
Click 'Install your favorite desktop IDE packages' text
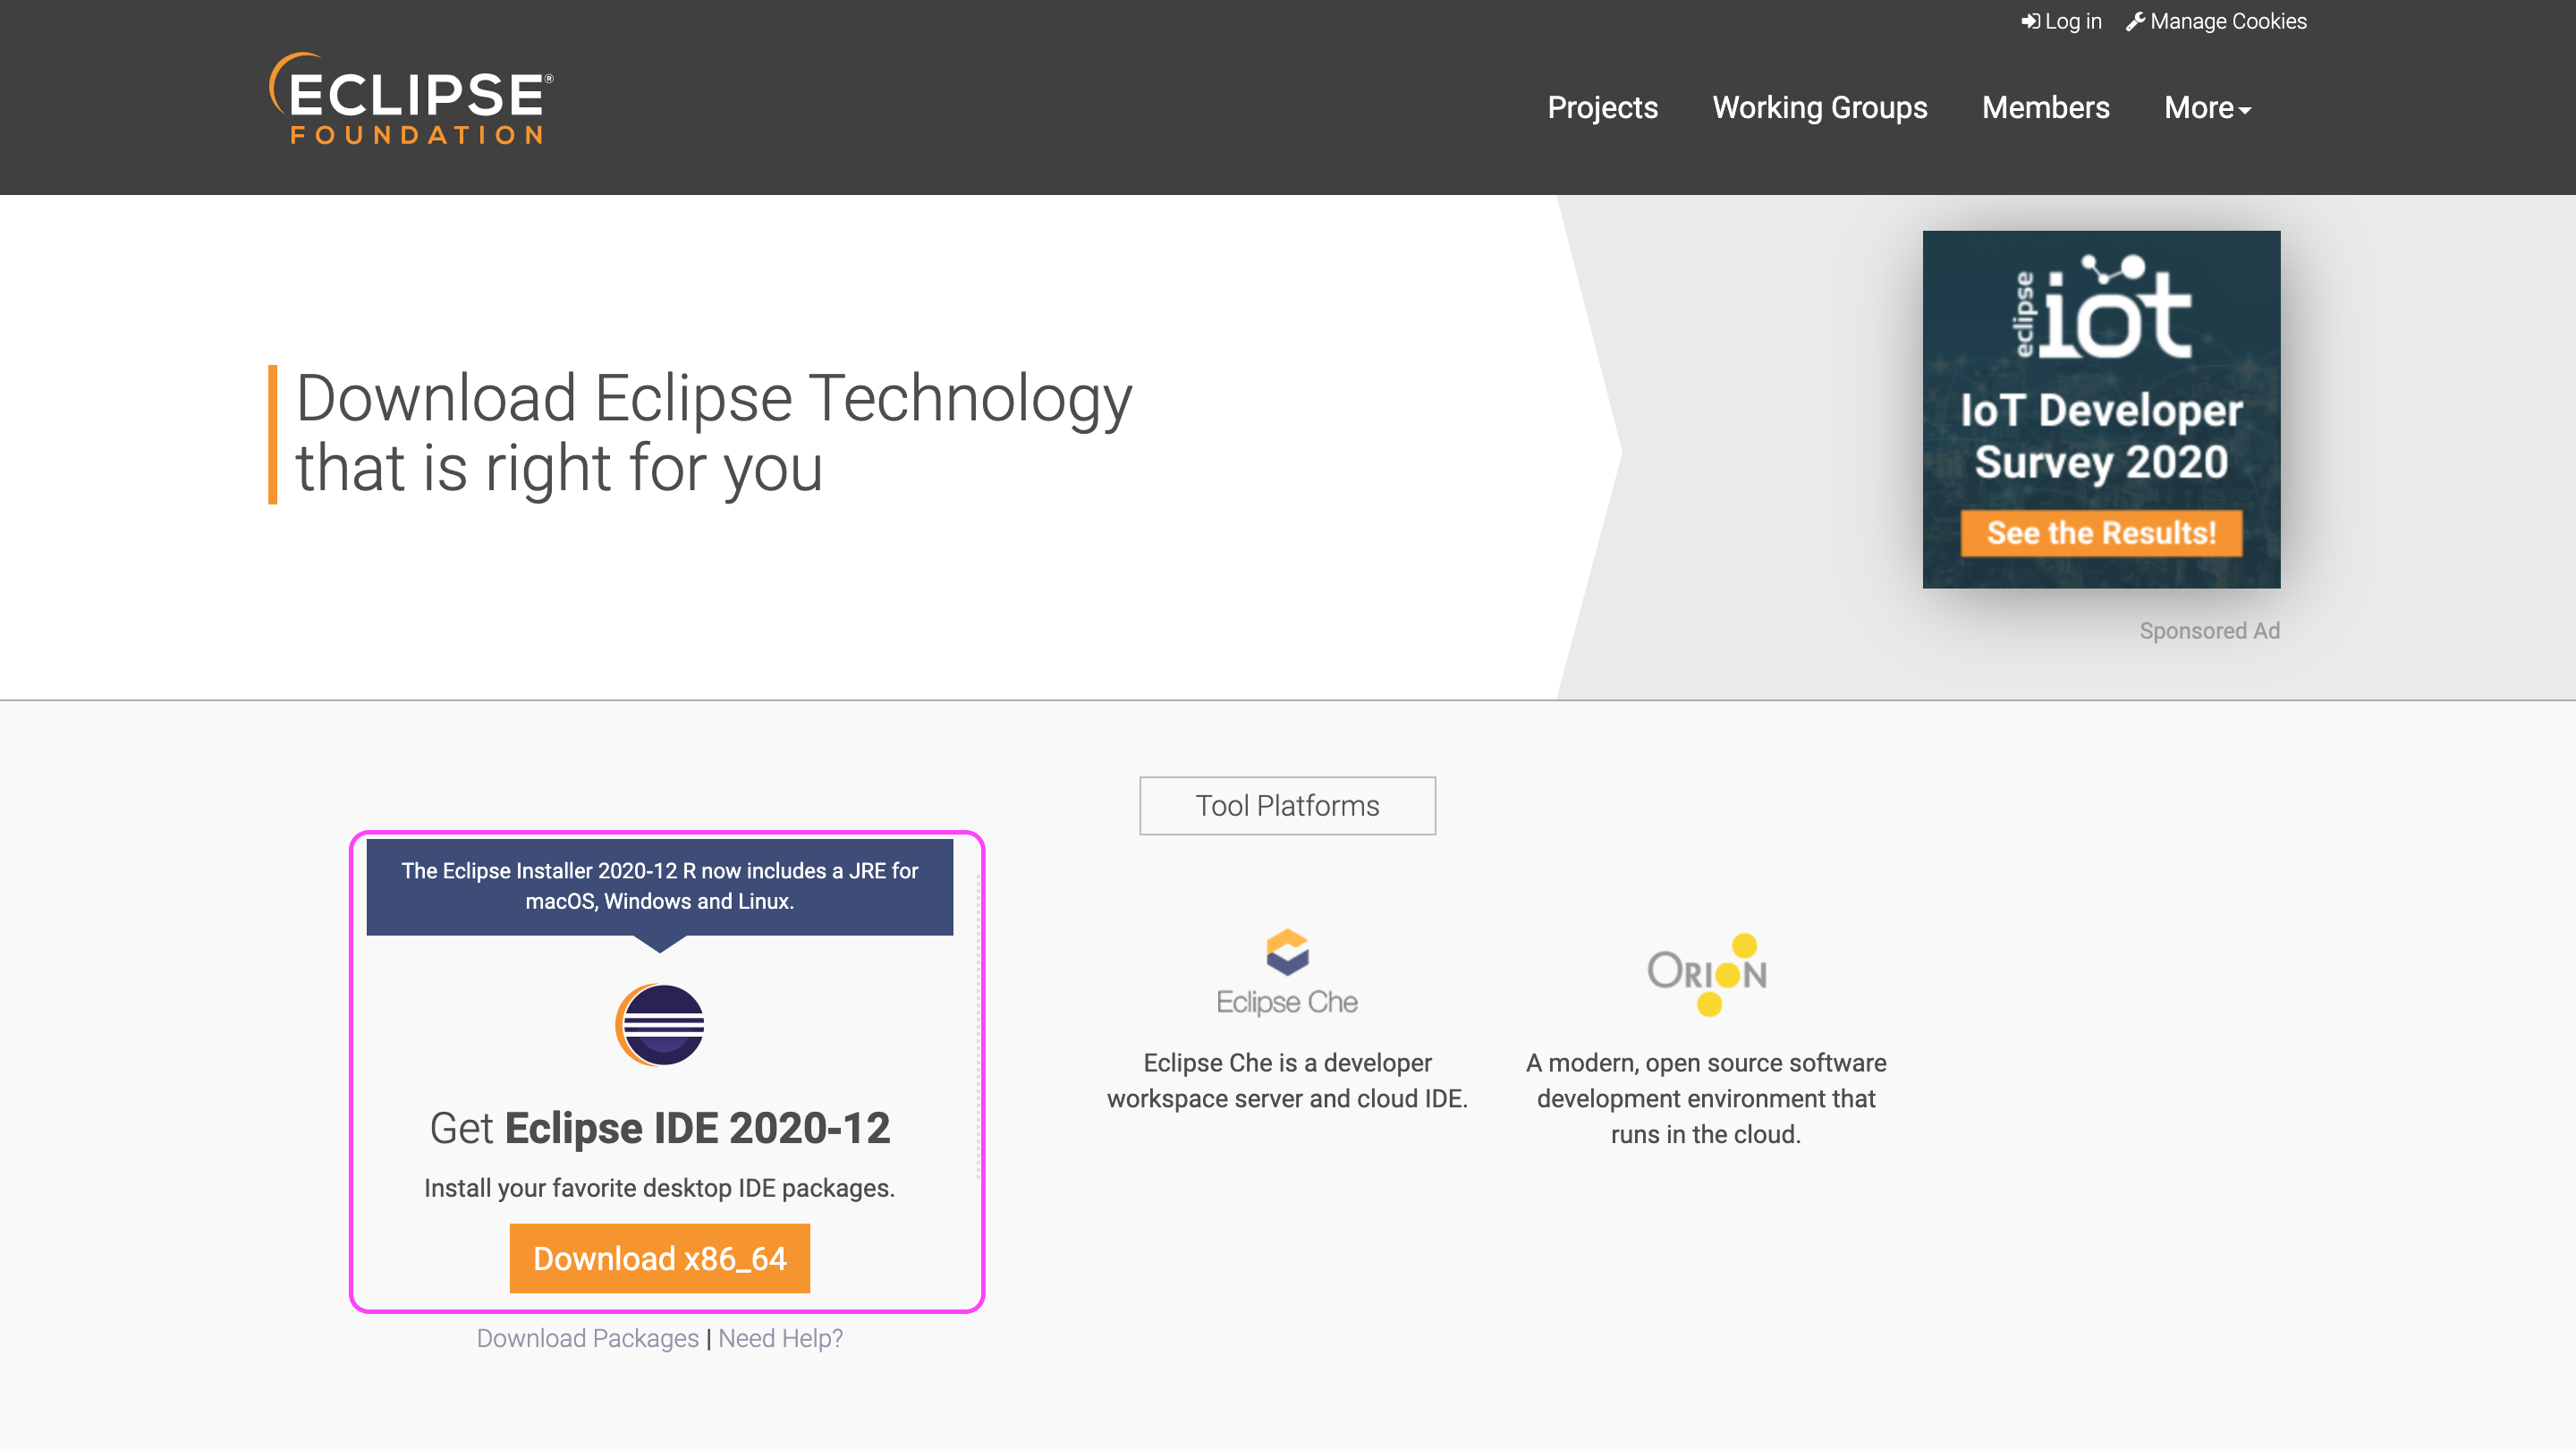(659, 1188)
